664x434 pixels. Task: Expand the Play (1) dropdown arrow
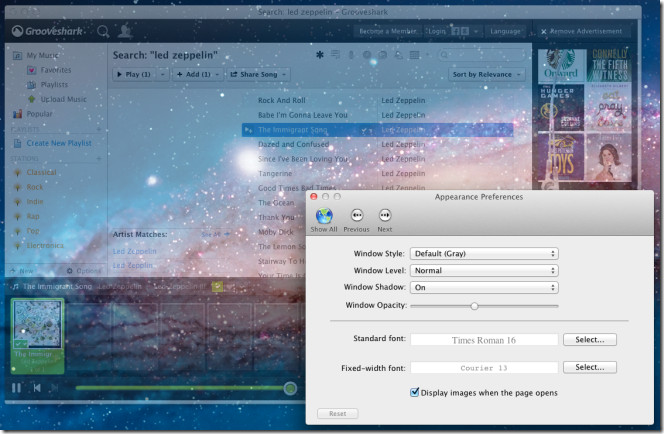coord(163,75)
